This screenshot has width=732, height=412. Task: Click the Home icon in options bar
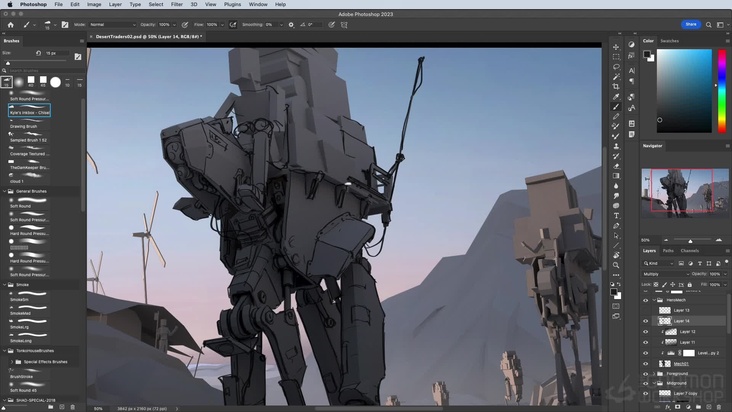[x=11, y=25]
